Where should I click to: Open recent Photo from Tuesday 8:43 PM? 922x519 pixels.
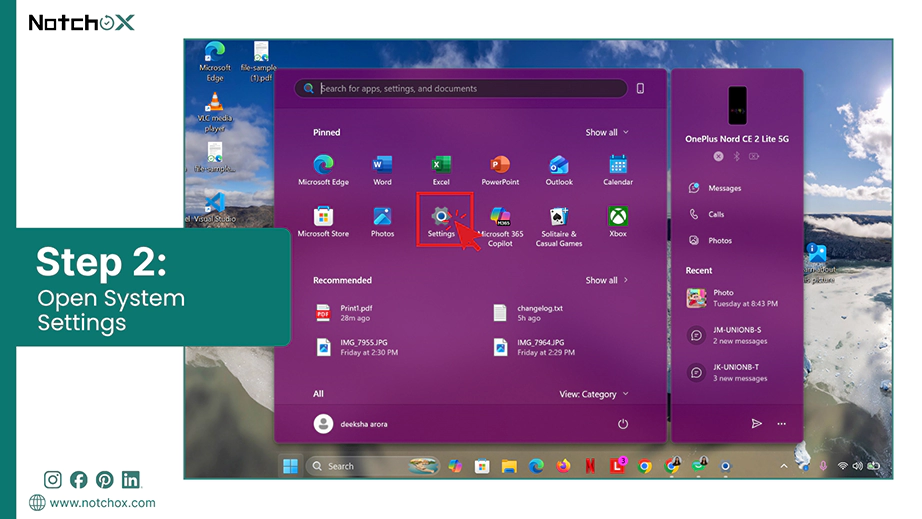coord(733,298)
